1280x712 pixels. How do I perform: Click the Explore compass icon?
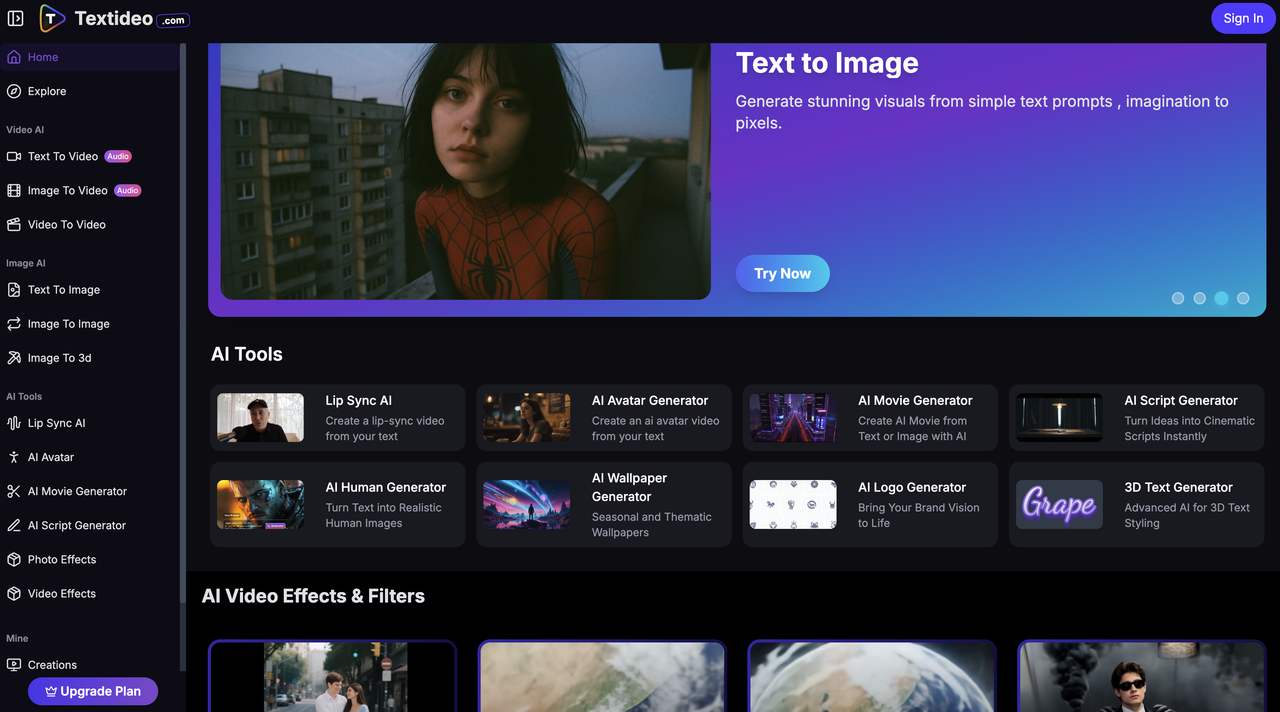coord(14,91)
